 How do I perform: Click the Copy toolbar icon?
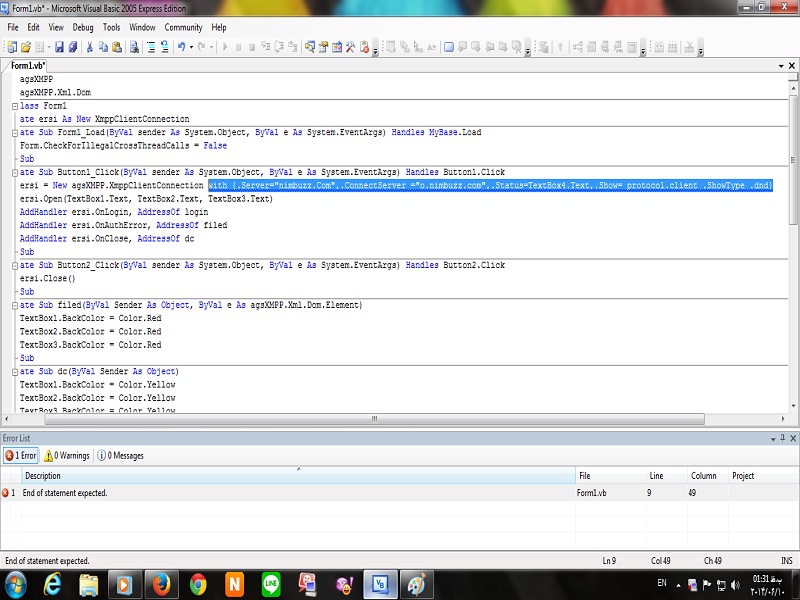pos(103,47)
